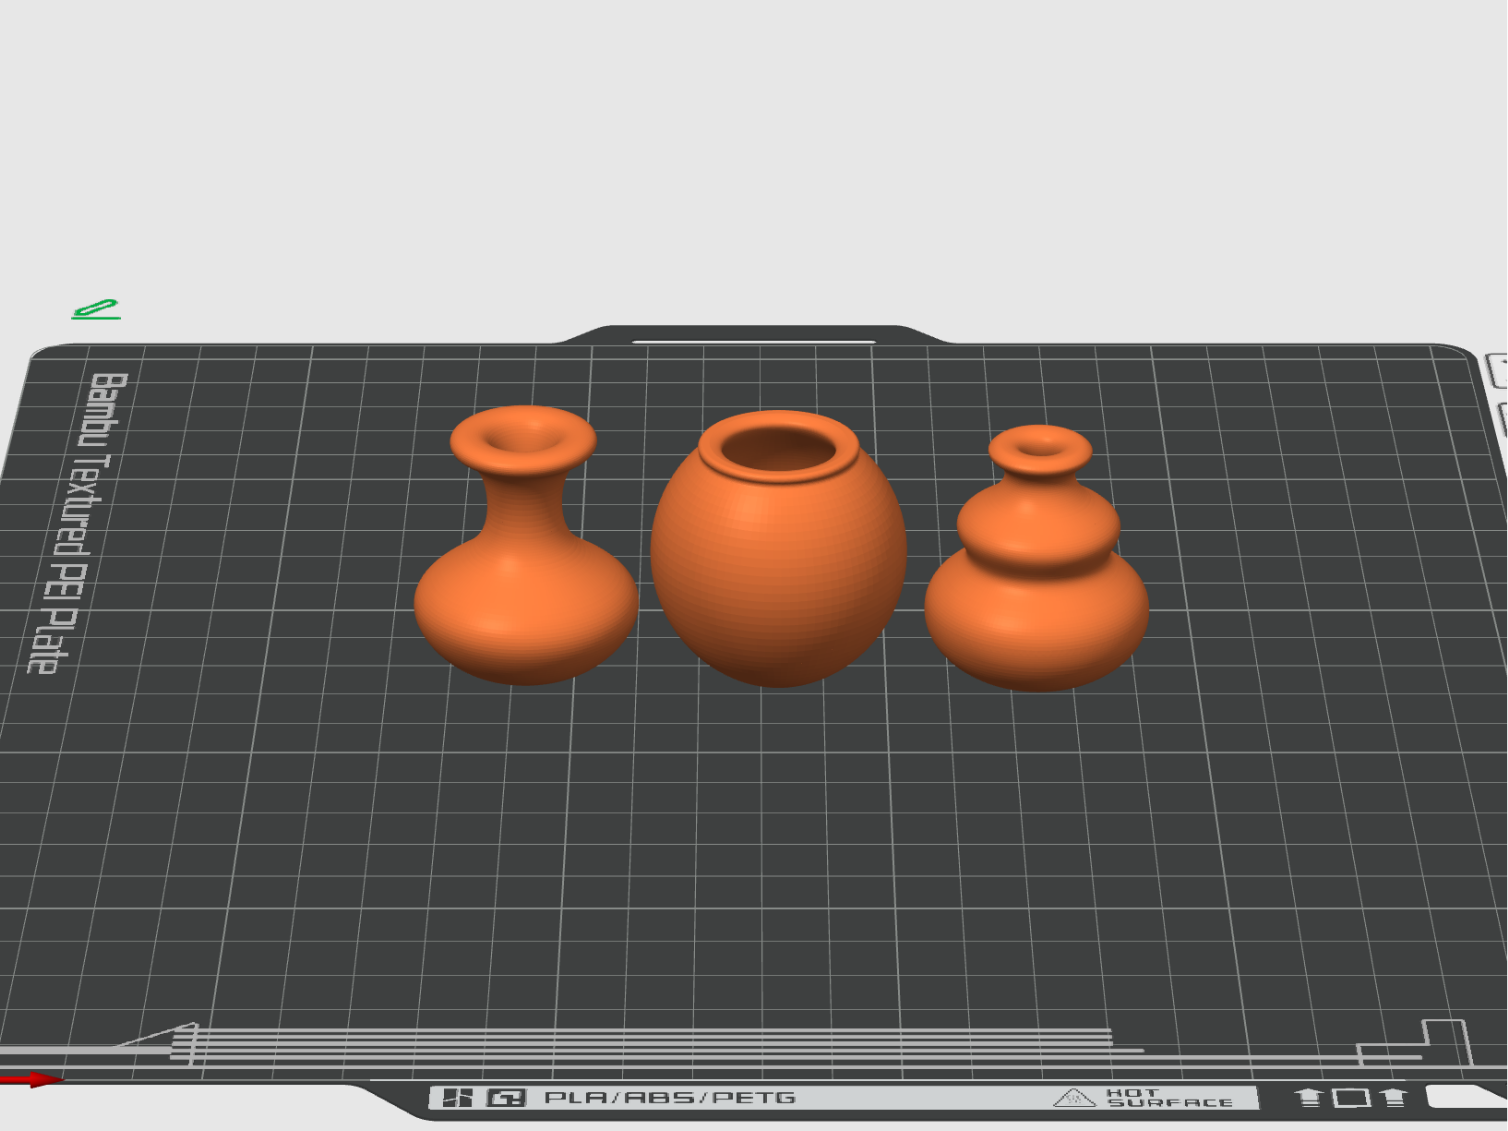The height and width of the screenshot is (1131, 1508).
Task: Click the hot surface warning triangle
Action: click(1074, 1098)
